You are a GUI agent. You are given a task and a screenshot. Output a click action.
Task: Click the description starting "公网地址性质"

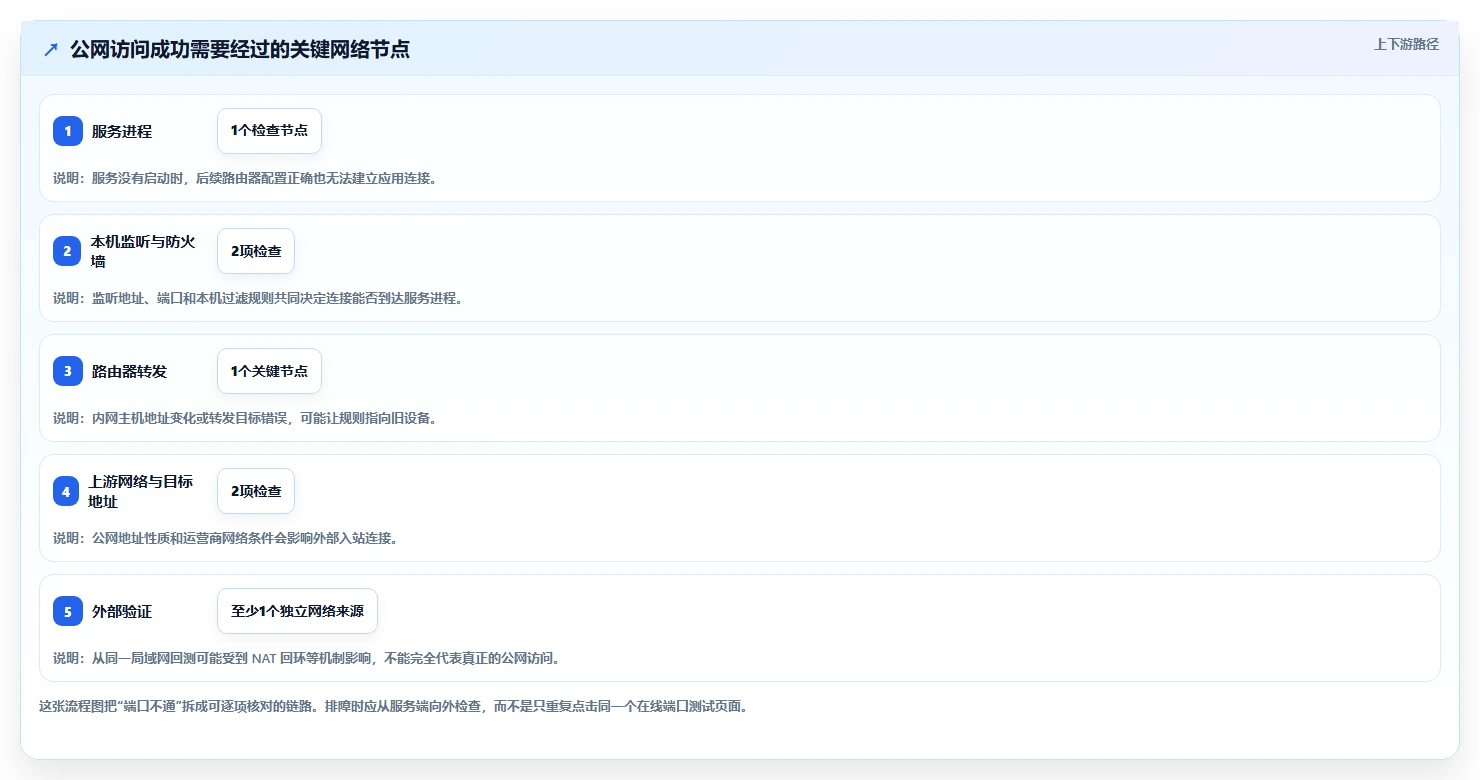[x=226, y=538]
